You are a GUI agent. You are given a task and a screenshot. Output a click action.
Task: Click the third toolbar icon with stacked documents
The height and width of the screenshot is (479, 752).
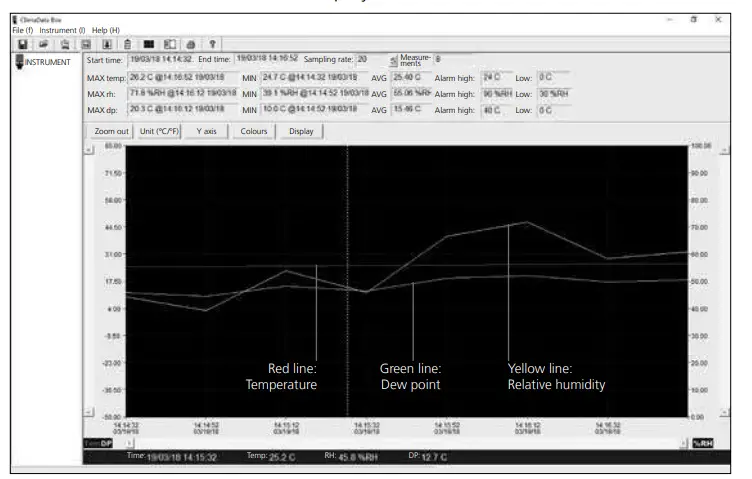coord(65,45)
